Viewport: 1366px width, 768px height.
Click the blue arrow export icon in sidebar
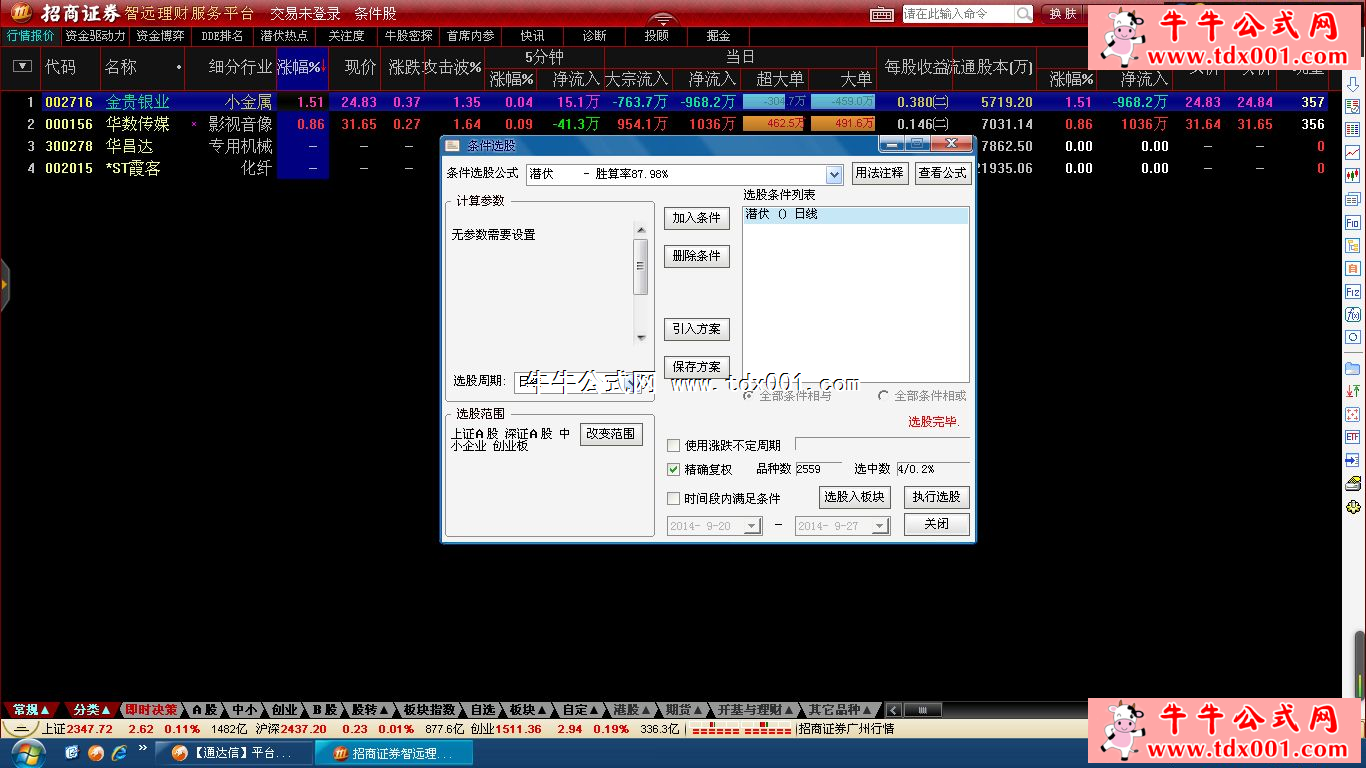[x=1352, y=461]
